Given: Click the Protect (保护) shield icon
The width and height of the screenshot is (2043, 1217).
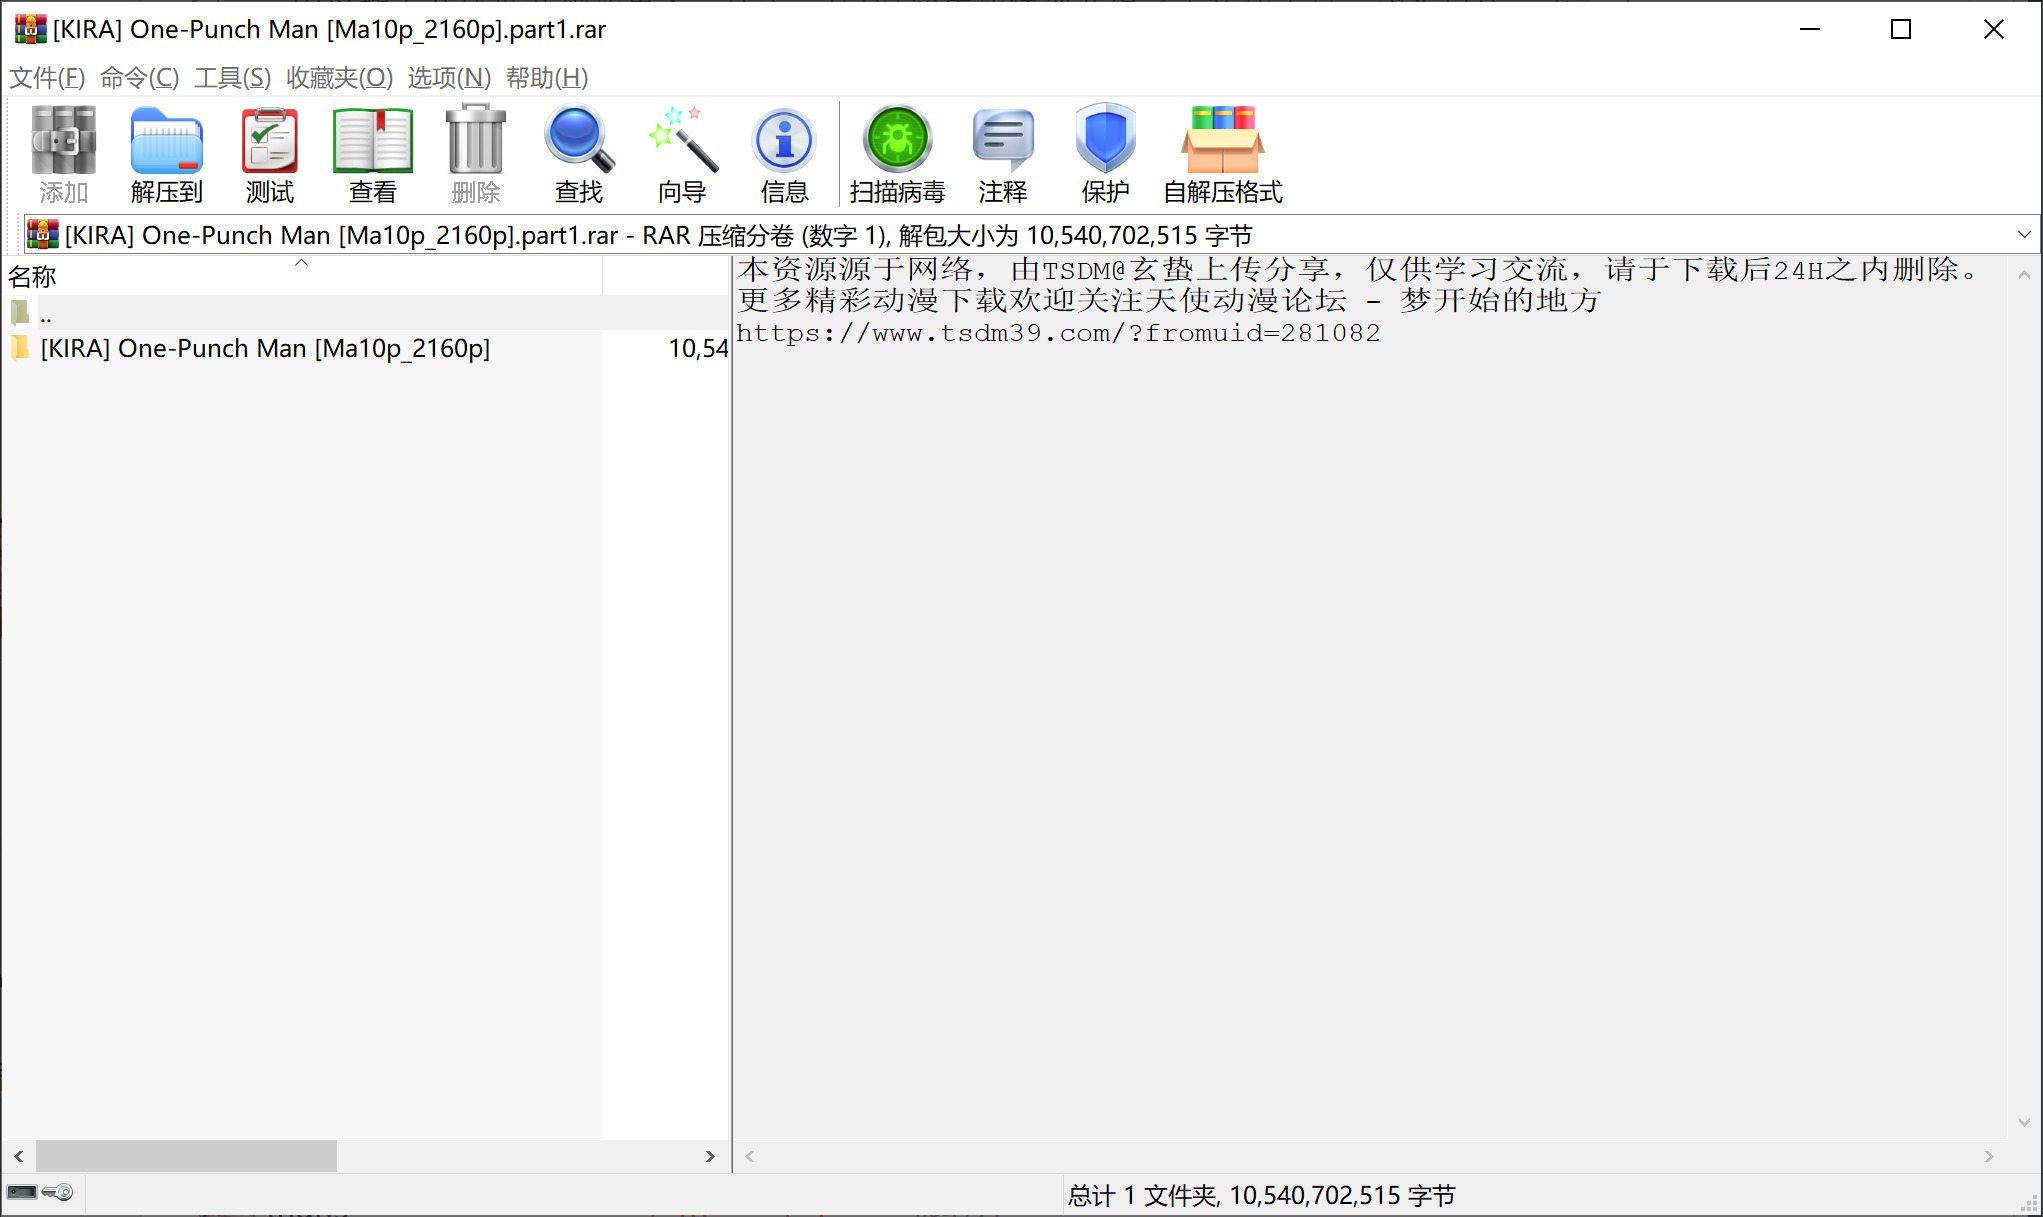Looking at the screenshot, I should point(1105,153).
